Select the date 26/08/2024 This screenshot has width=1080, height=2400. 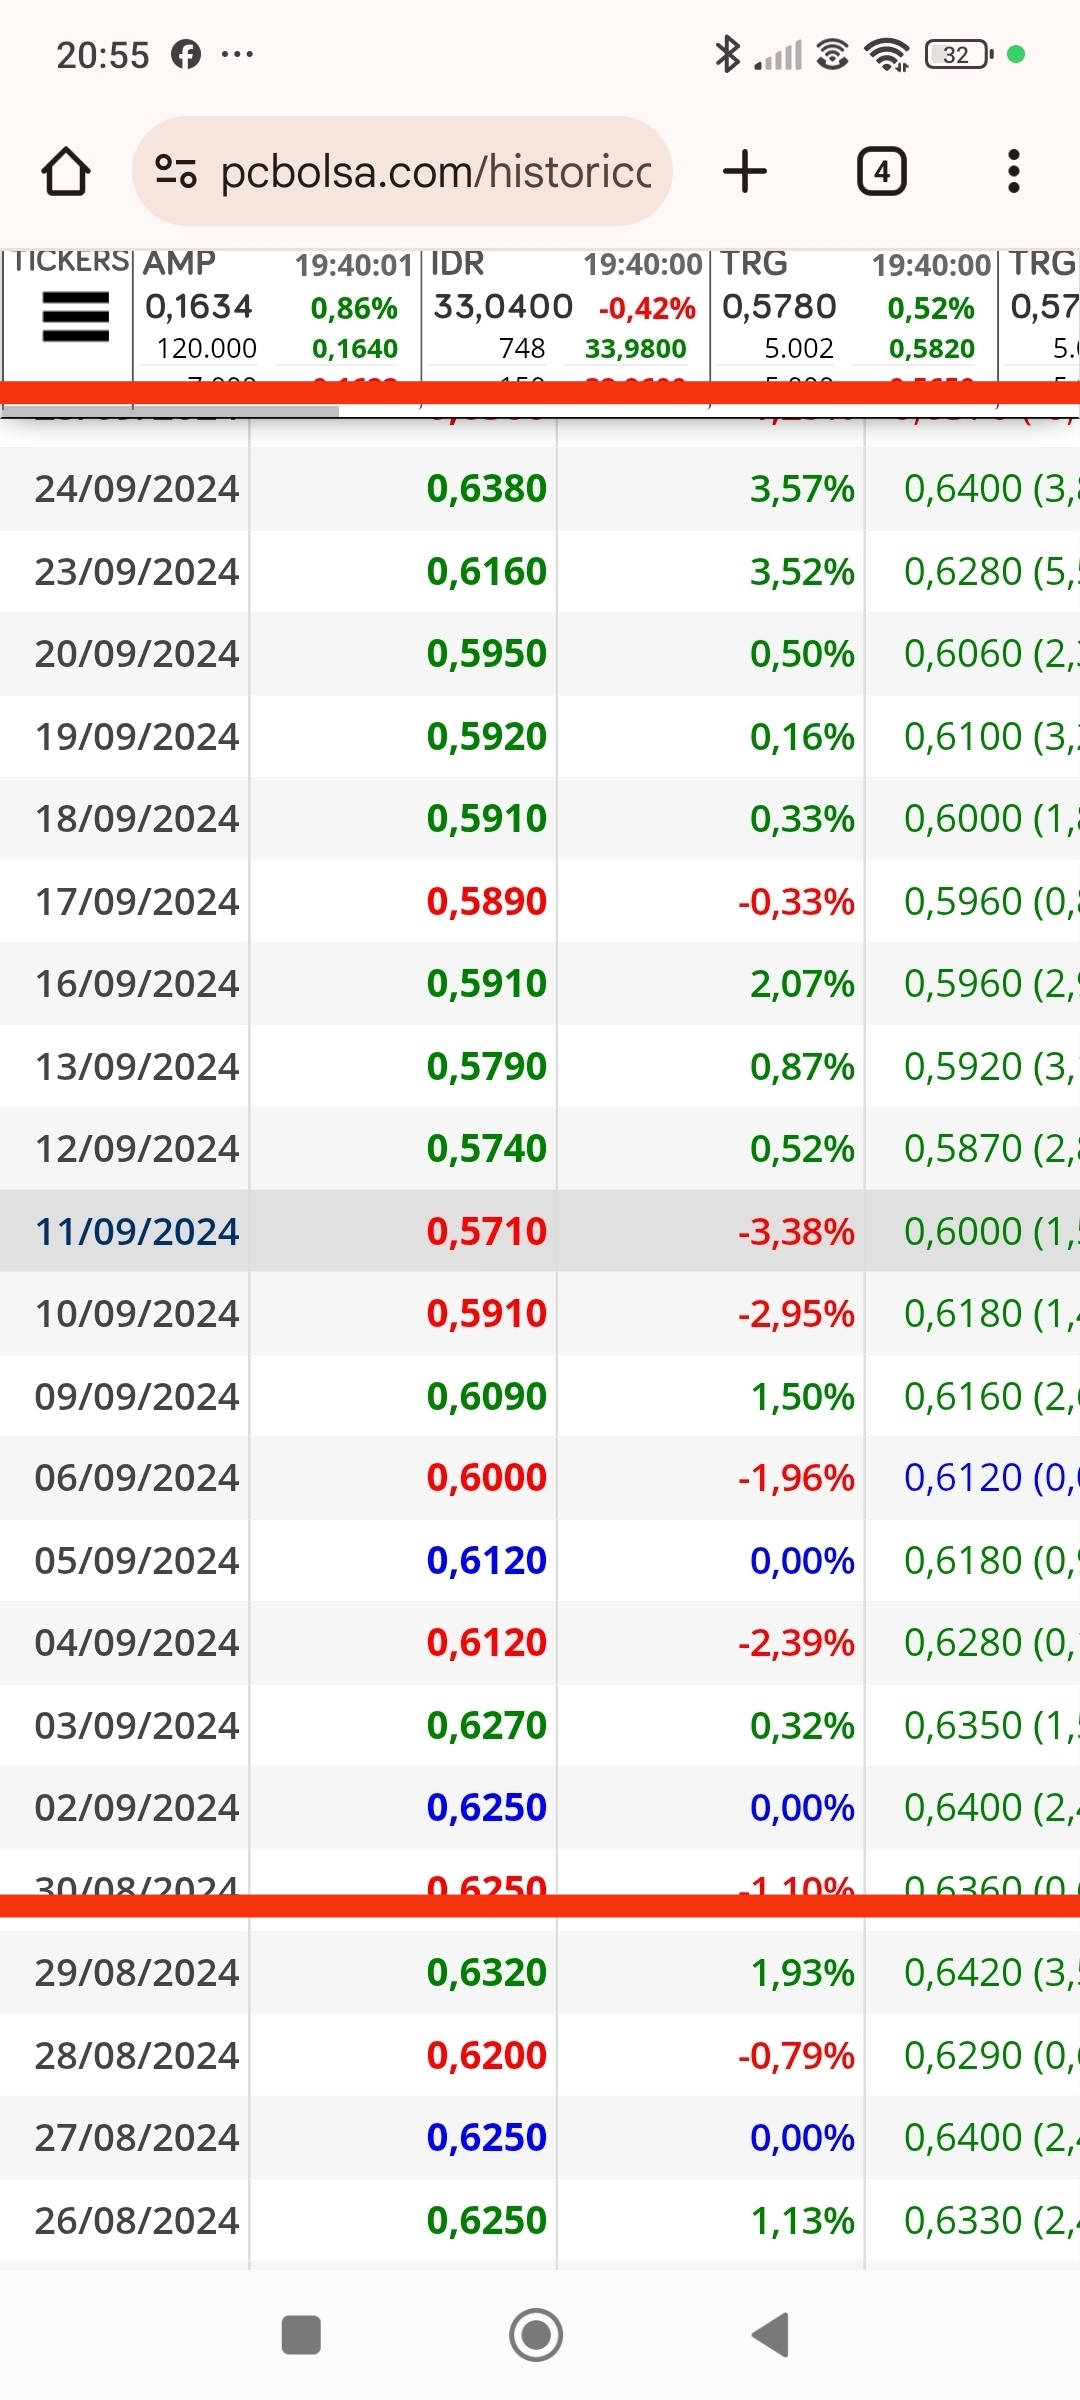click(137, 2221)
